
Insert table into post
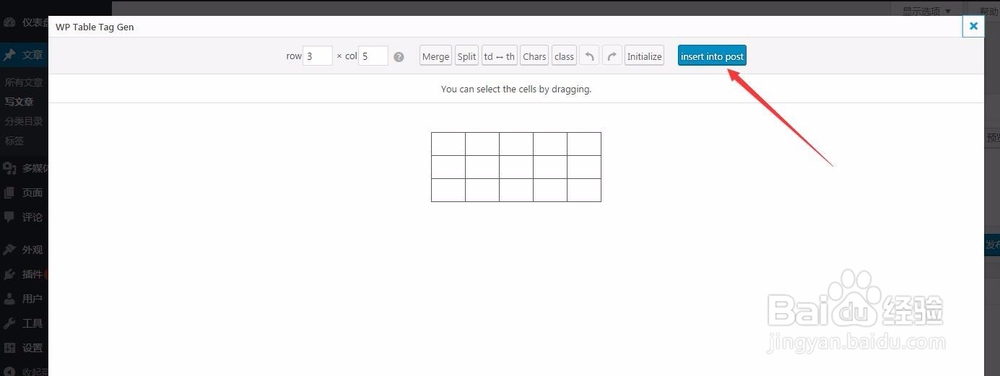tap(712, 56)
